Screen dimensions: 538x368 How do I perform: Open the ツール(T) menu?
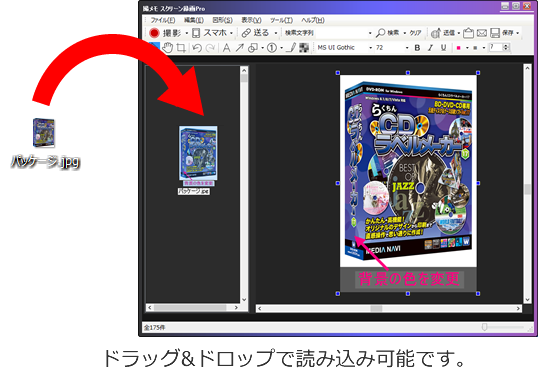[281, 20]
